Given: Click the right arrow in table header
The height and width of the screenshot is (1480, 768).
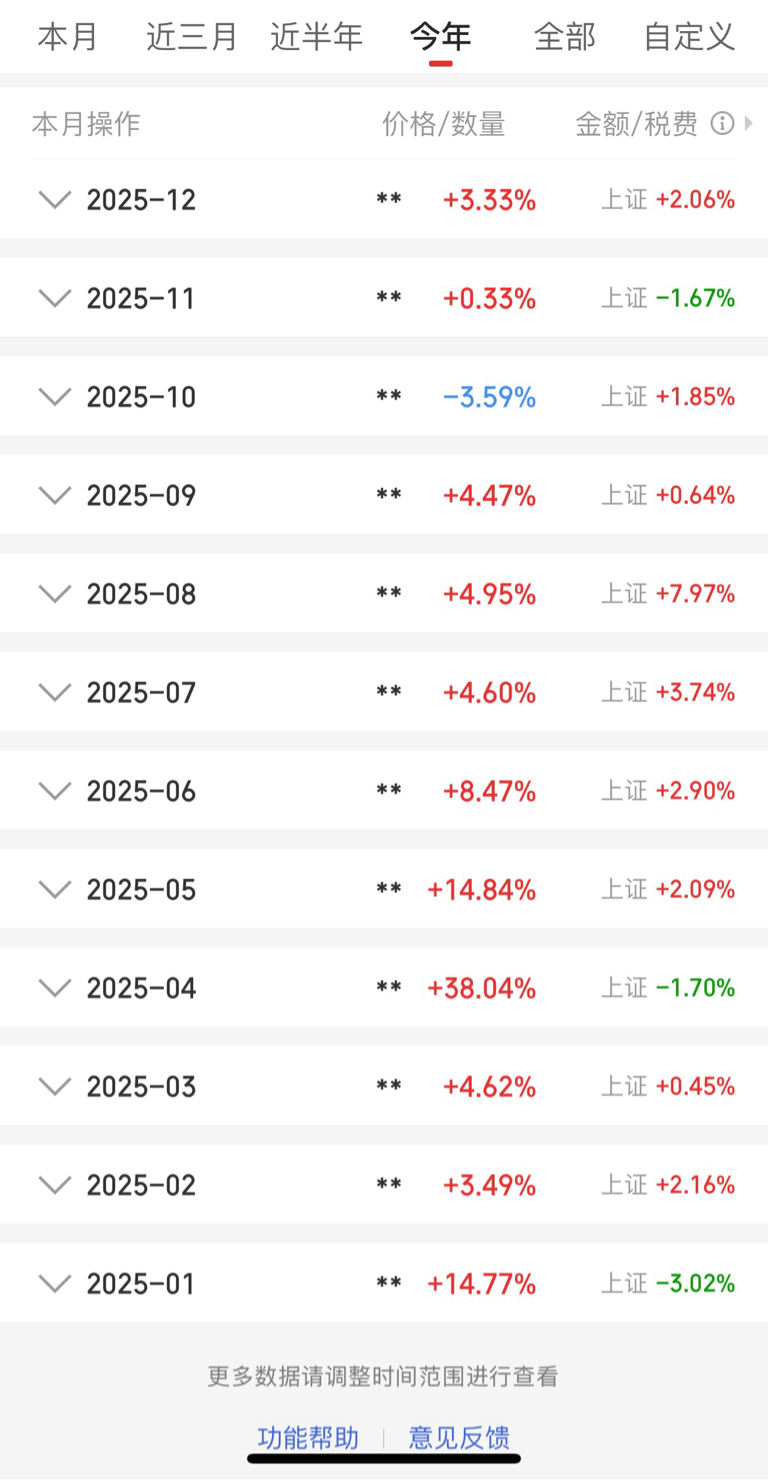Looking at the screenshot, I should tap(748, 124).
